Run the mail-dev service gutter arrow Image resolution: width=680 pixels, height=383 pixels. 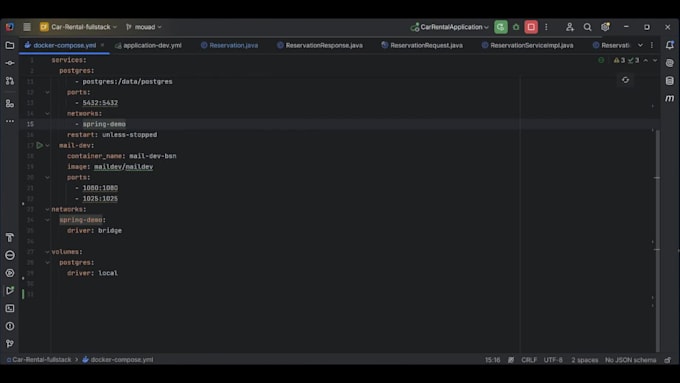(x=39, y=145)
